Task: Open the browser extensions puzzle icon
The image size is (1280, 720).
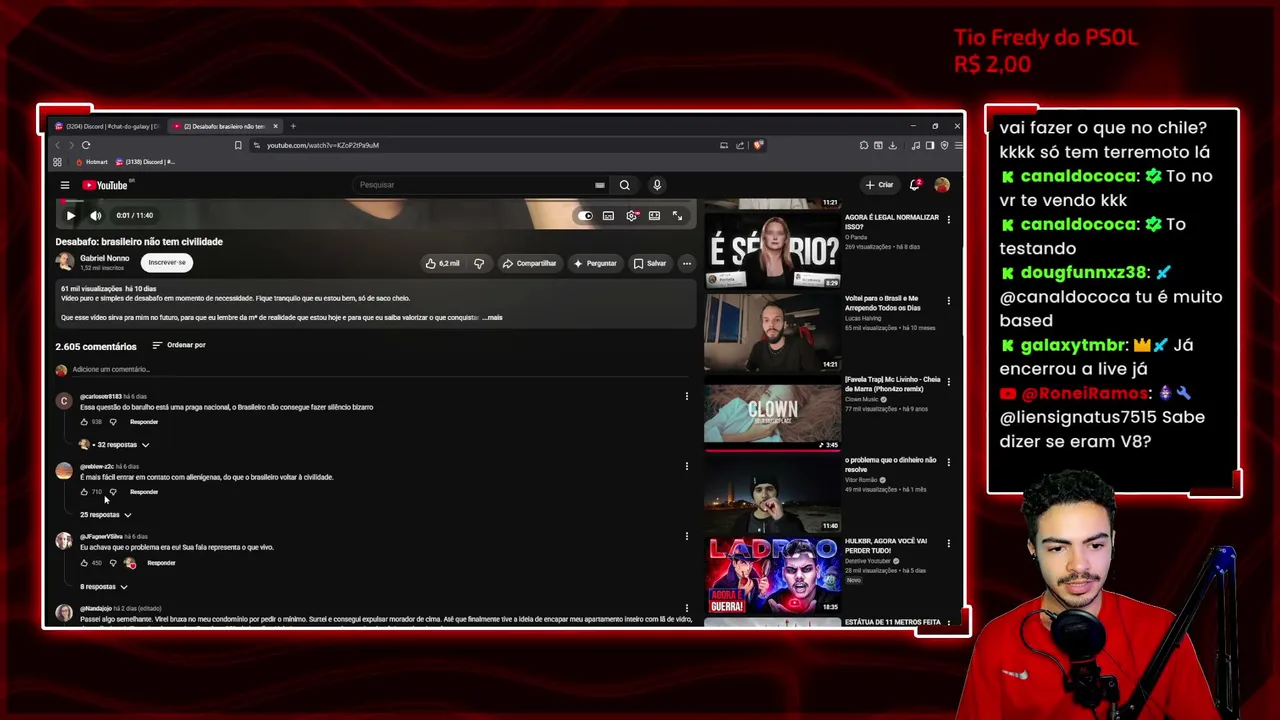Action: point(864,145)
